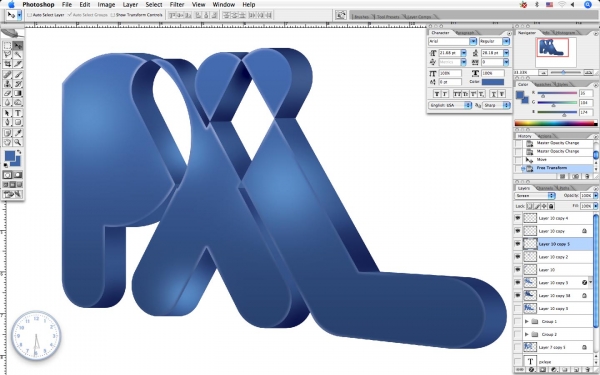Select the Dodge tool

point(18,102)
